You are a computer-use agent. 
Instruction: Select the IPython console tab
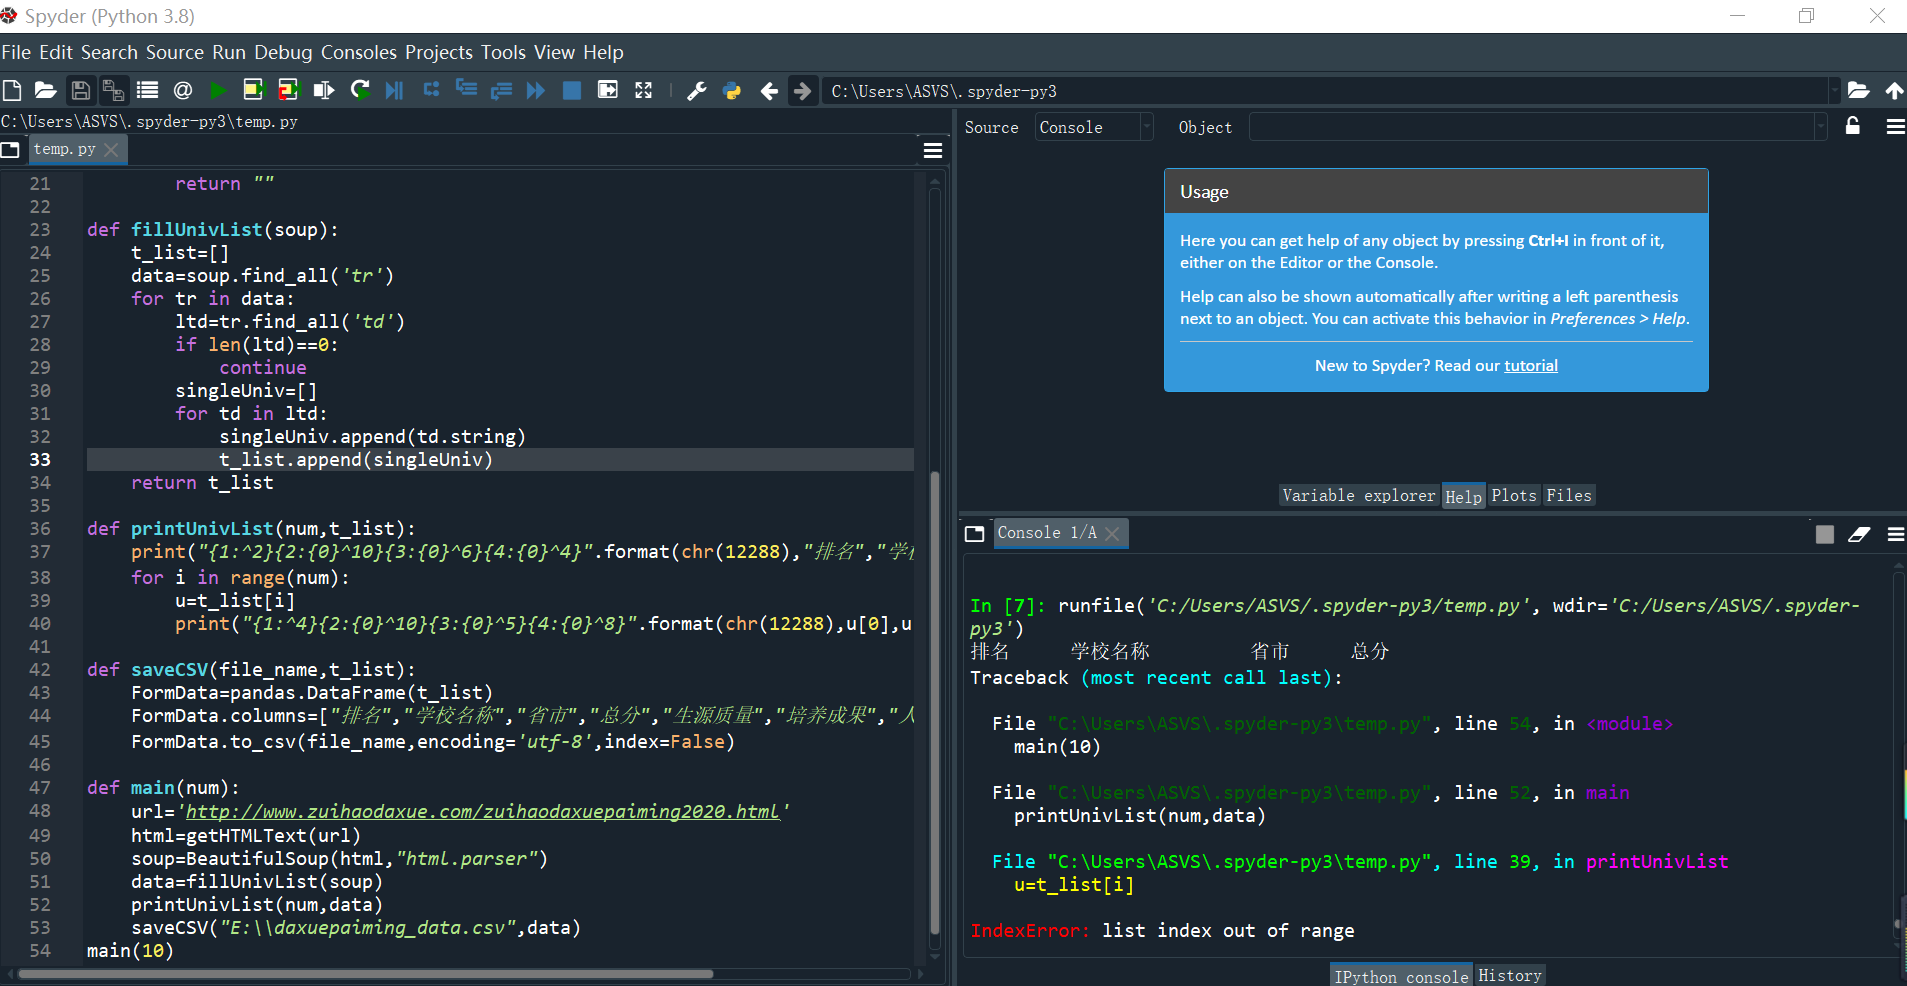(1402, 975)
